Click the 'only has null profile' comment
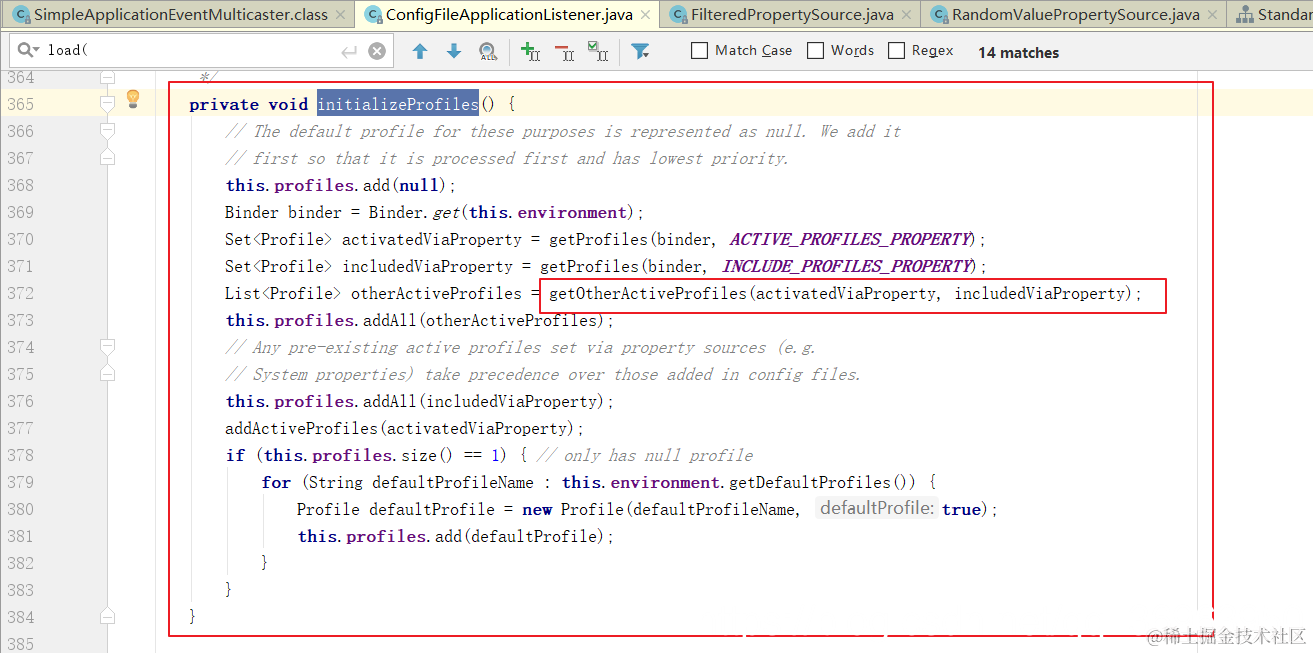The height and width of the screenshot is (653, 1313). pos(644,455)
